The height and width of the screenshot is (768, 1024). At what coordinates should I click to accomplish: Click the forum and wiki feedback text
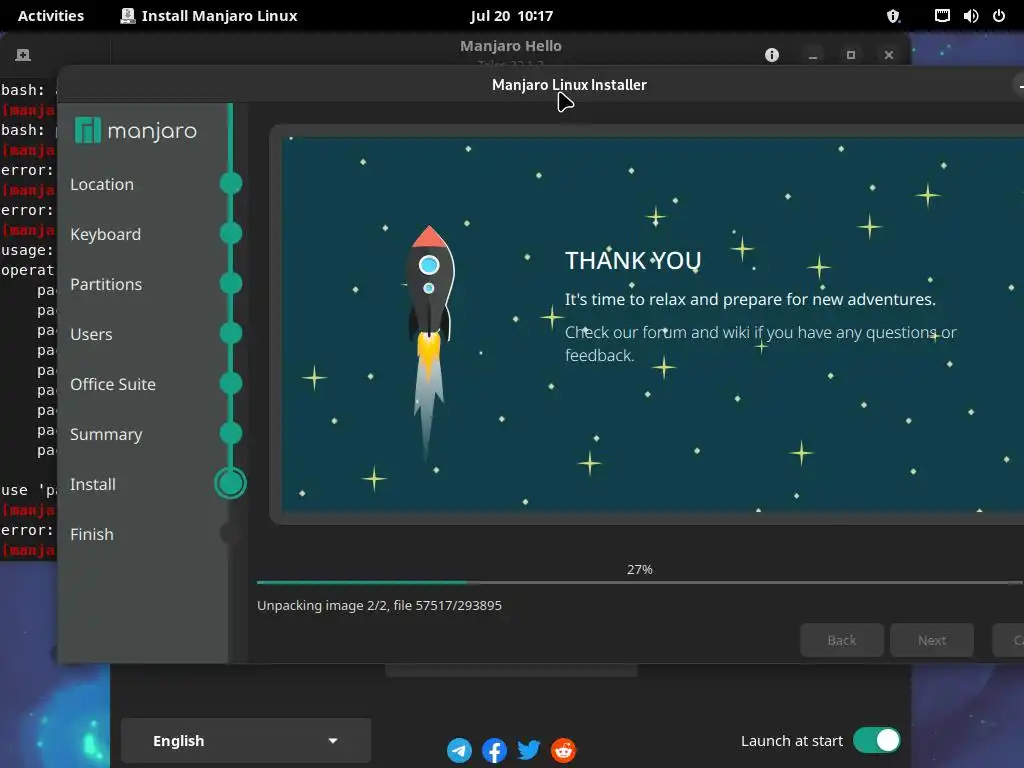pyautogui.click(x=760, y=344)
